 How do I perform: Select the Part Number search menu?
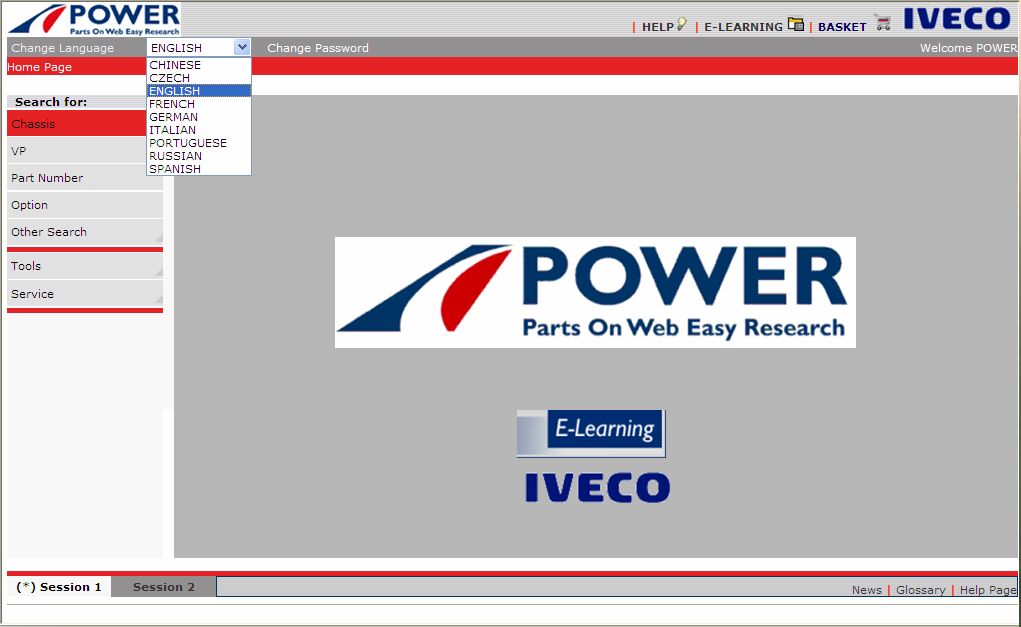point(85,178)
